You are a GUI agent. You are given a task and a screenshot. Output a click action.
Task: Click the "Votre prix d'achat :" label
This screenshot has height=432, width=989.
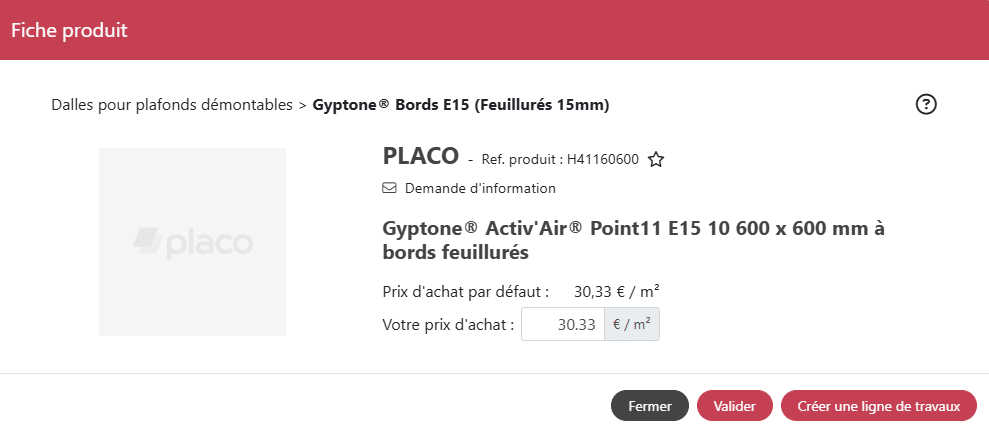(x=448, y=324)
